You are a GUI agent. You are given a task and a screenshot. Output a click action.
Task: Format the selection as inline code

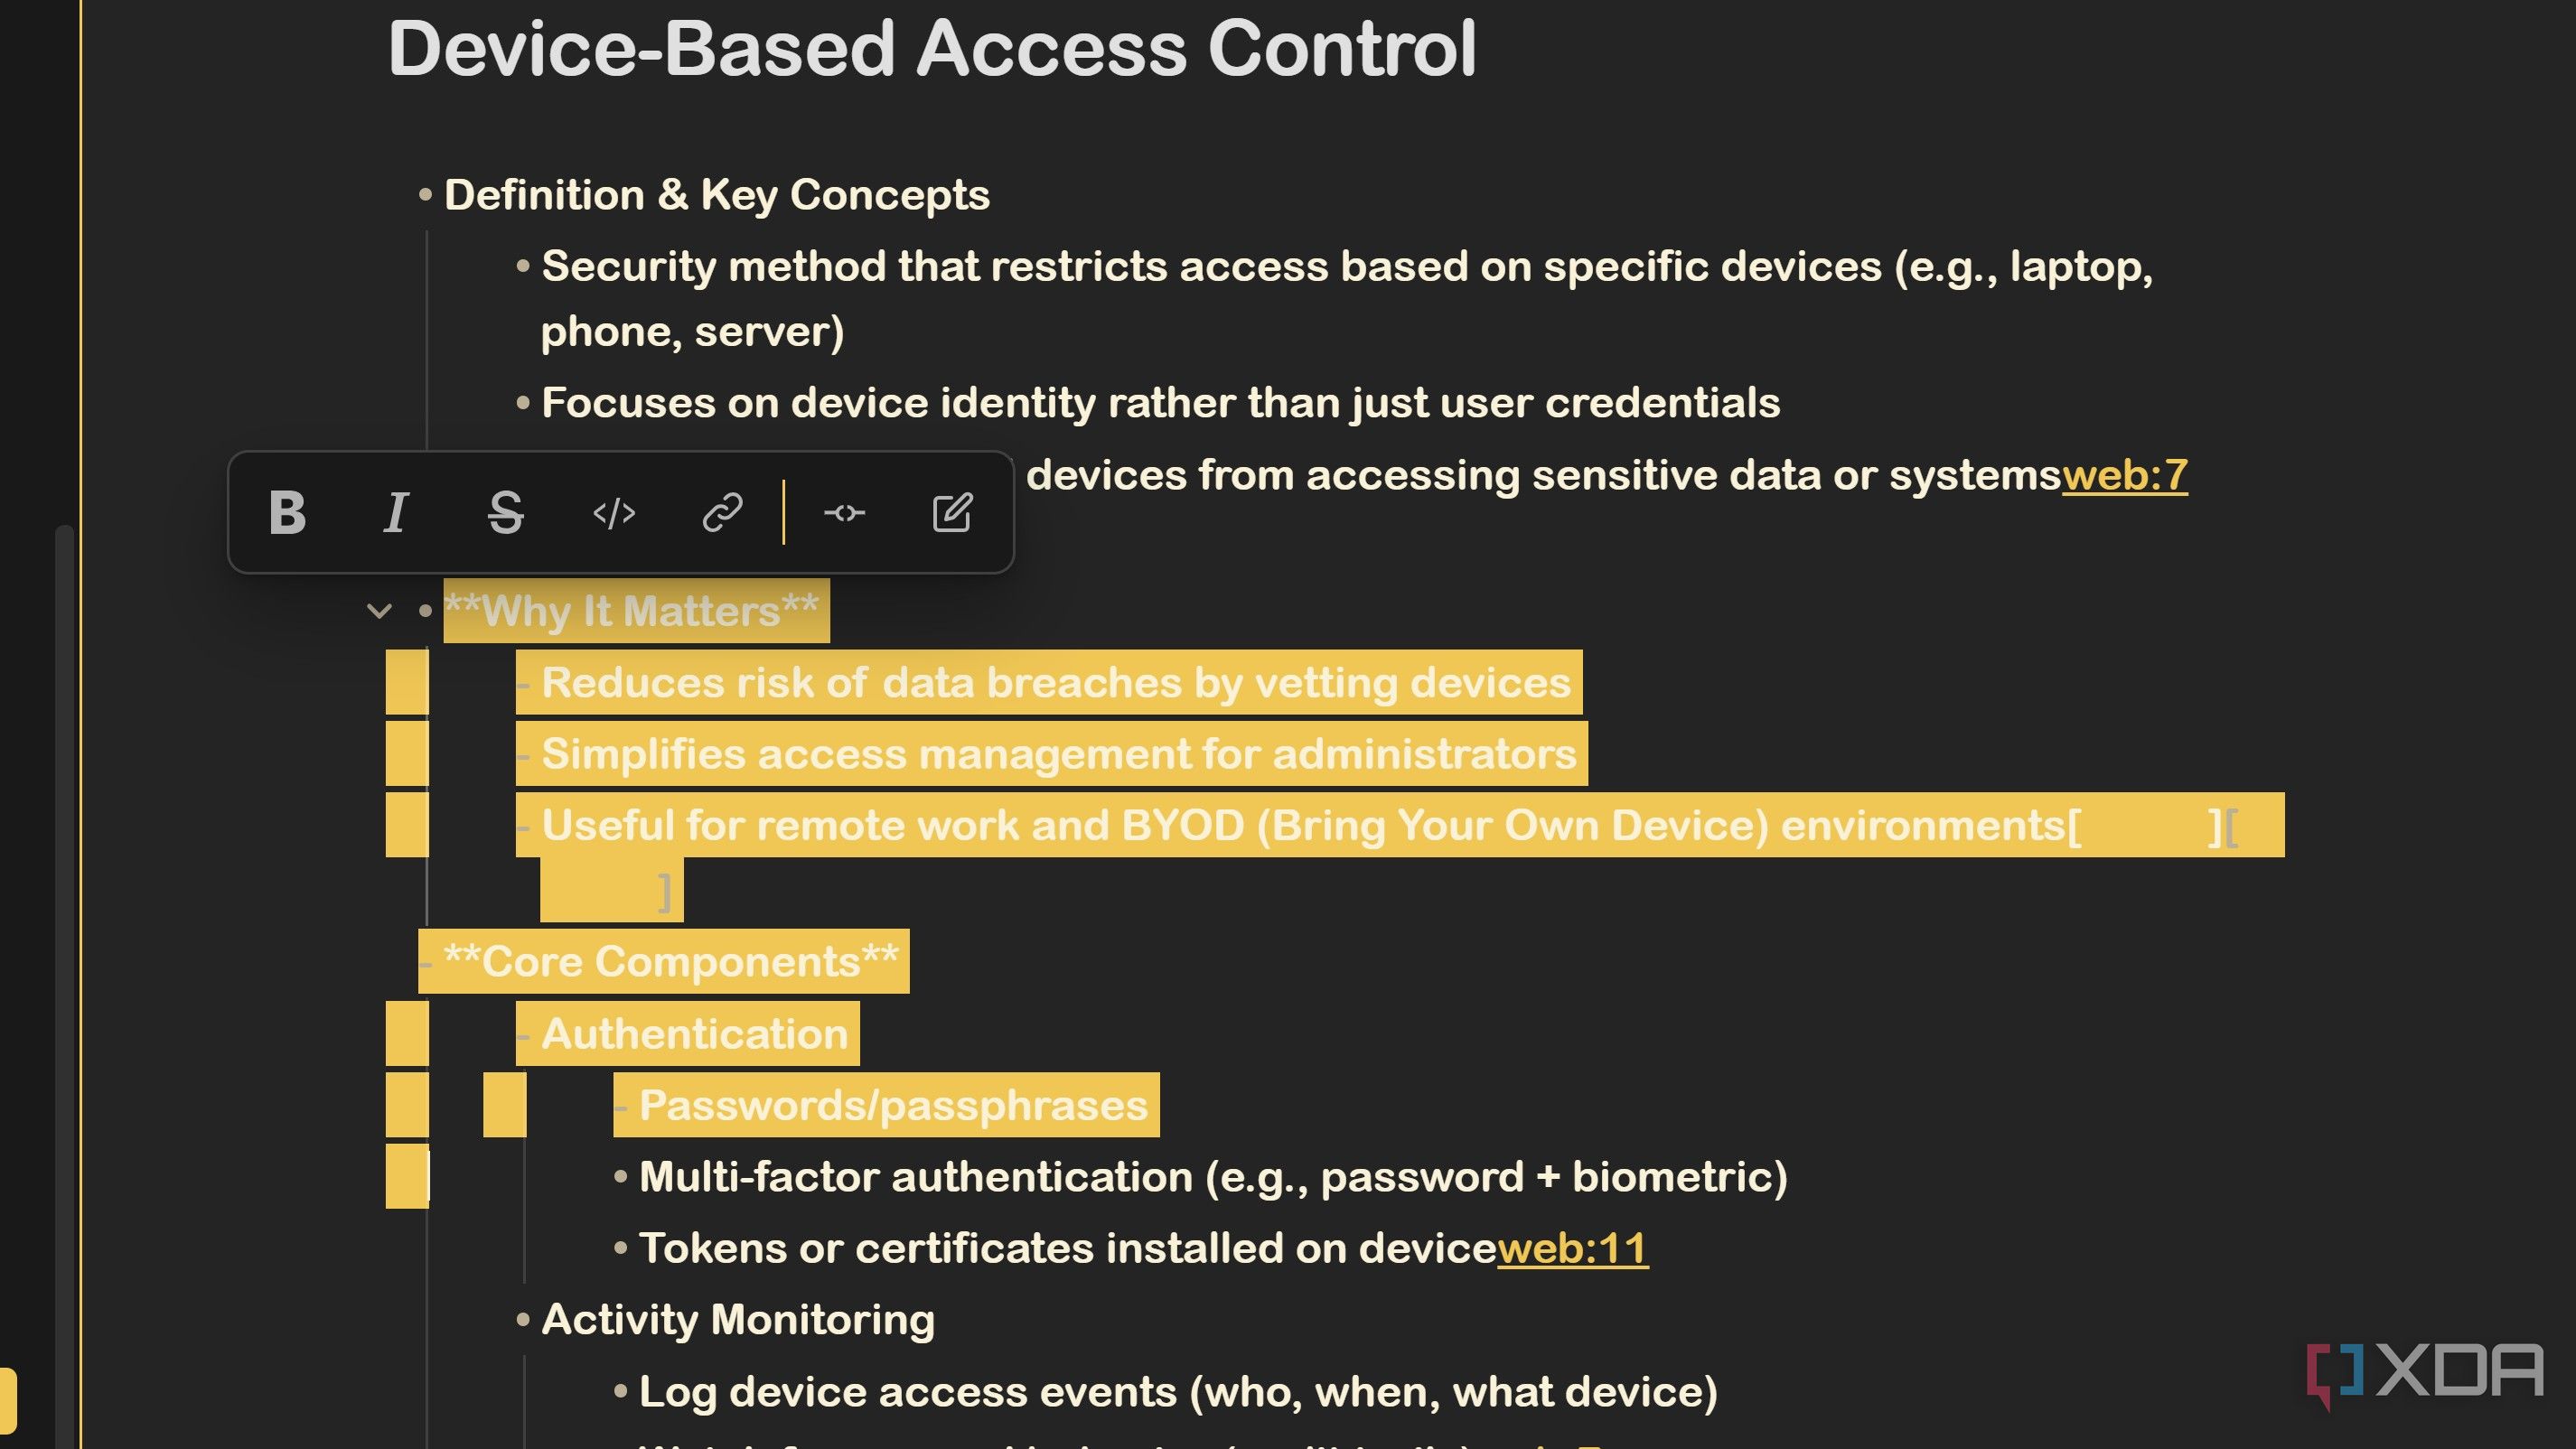(x=614, y=513)
